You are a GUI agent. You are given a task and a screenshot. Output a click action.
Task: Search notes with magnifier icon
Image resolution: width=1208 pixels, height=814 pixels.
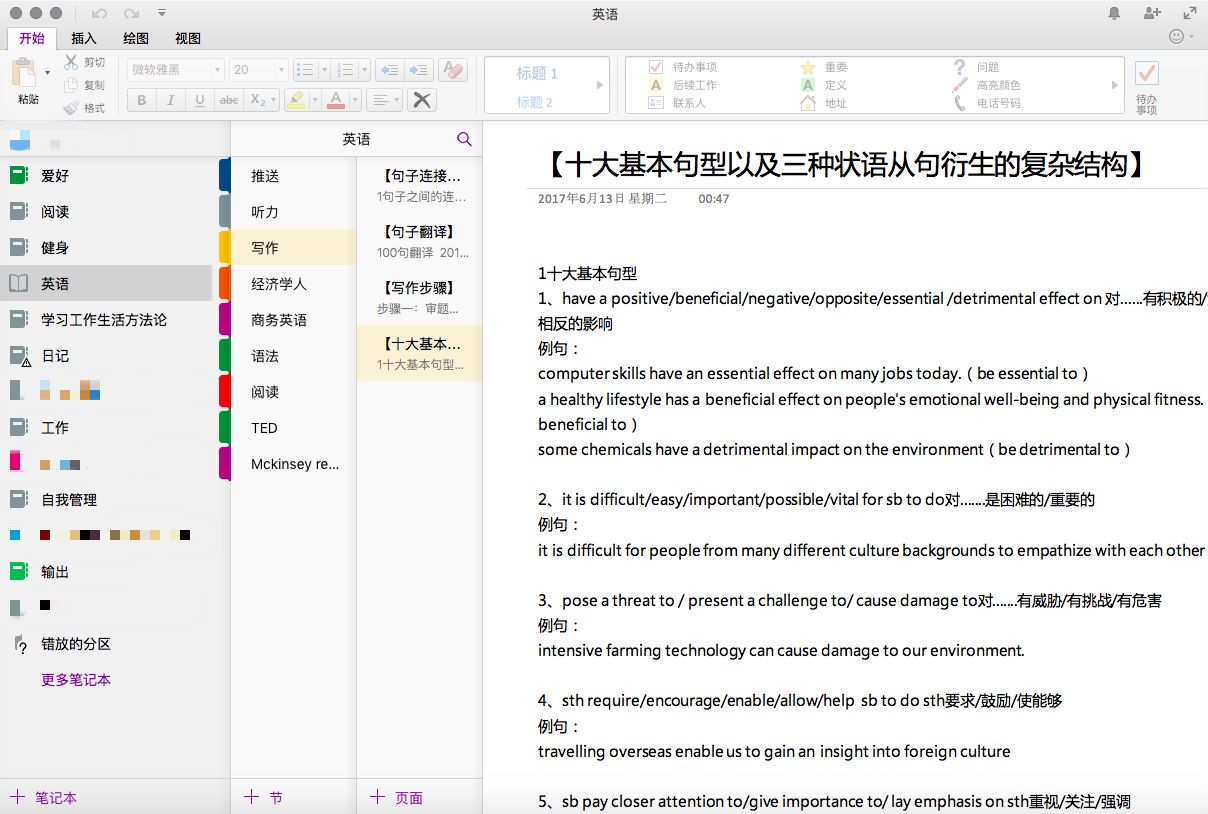click(x=464, y=139)
